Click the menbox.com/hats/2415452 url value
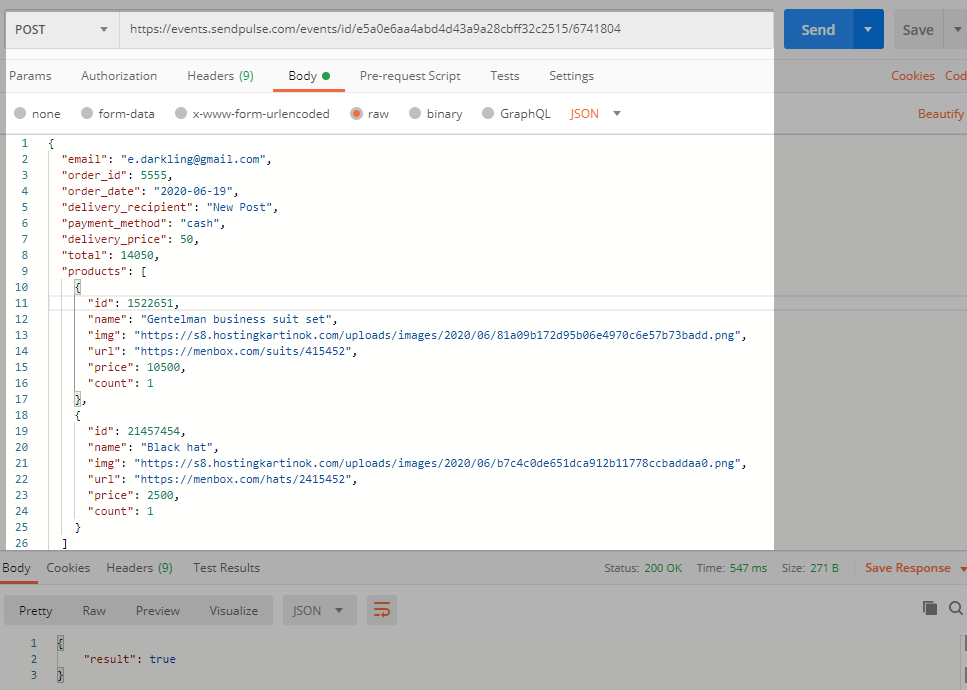Viewport: 967px width, 690px height. 244,479
